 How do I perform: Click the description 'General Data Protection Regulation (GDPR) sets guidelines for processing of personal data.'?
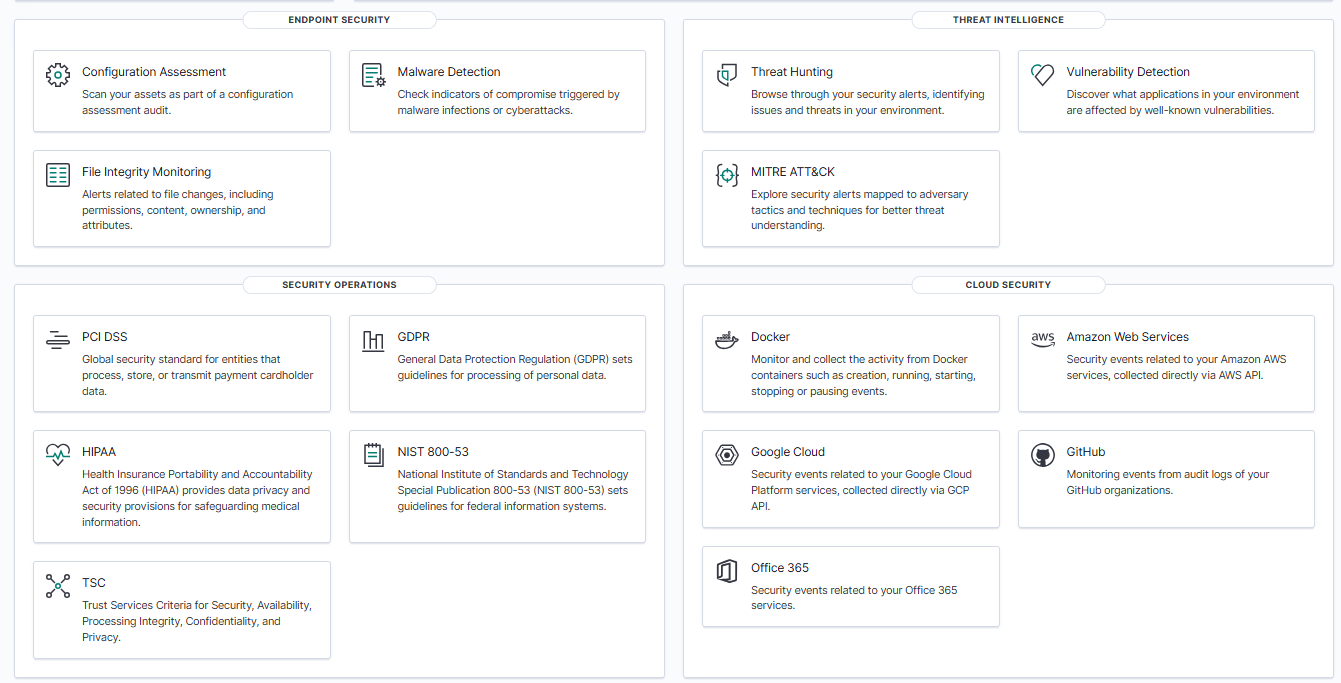tap(515, 367)
